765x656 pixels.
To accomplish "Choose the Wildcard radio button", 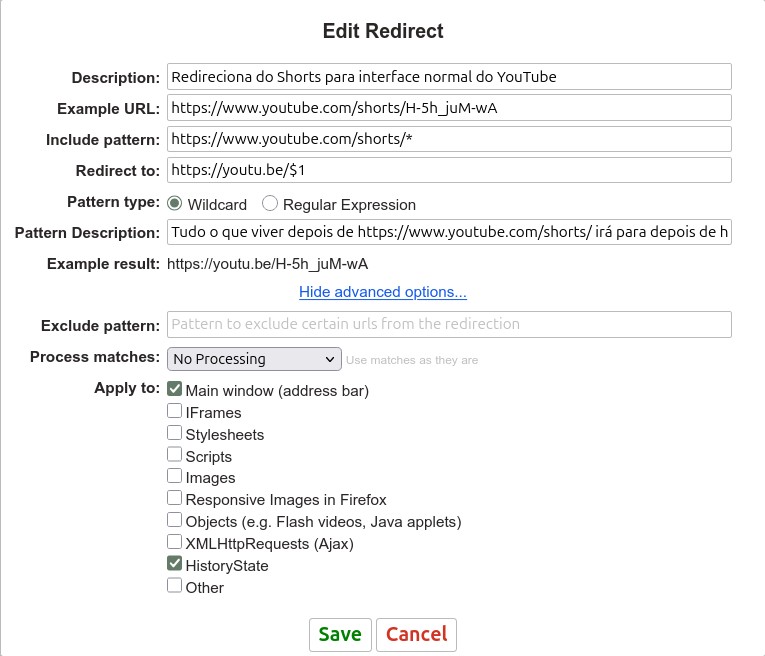I will [175, 204].
